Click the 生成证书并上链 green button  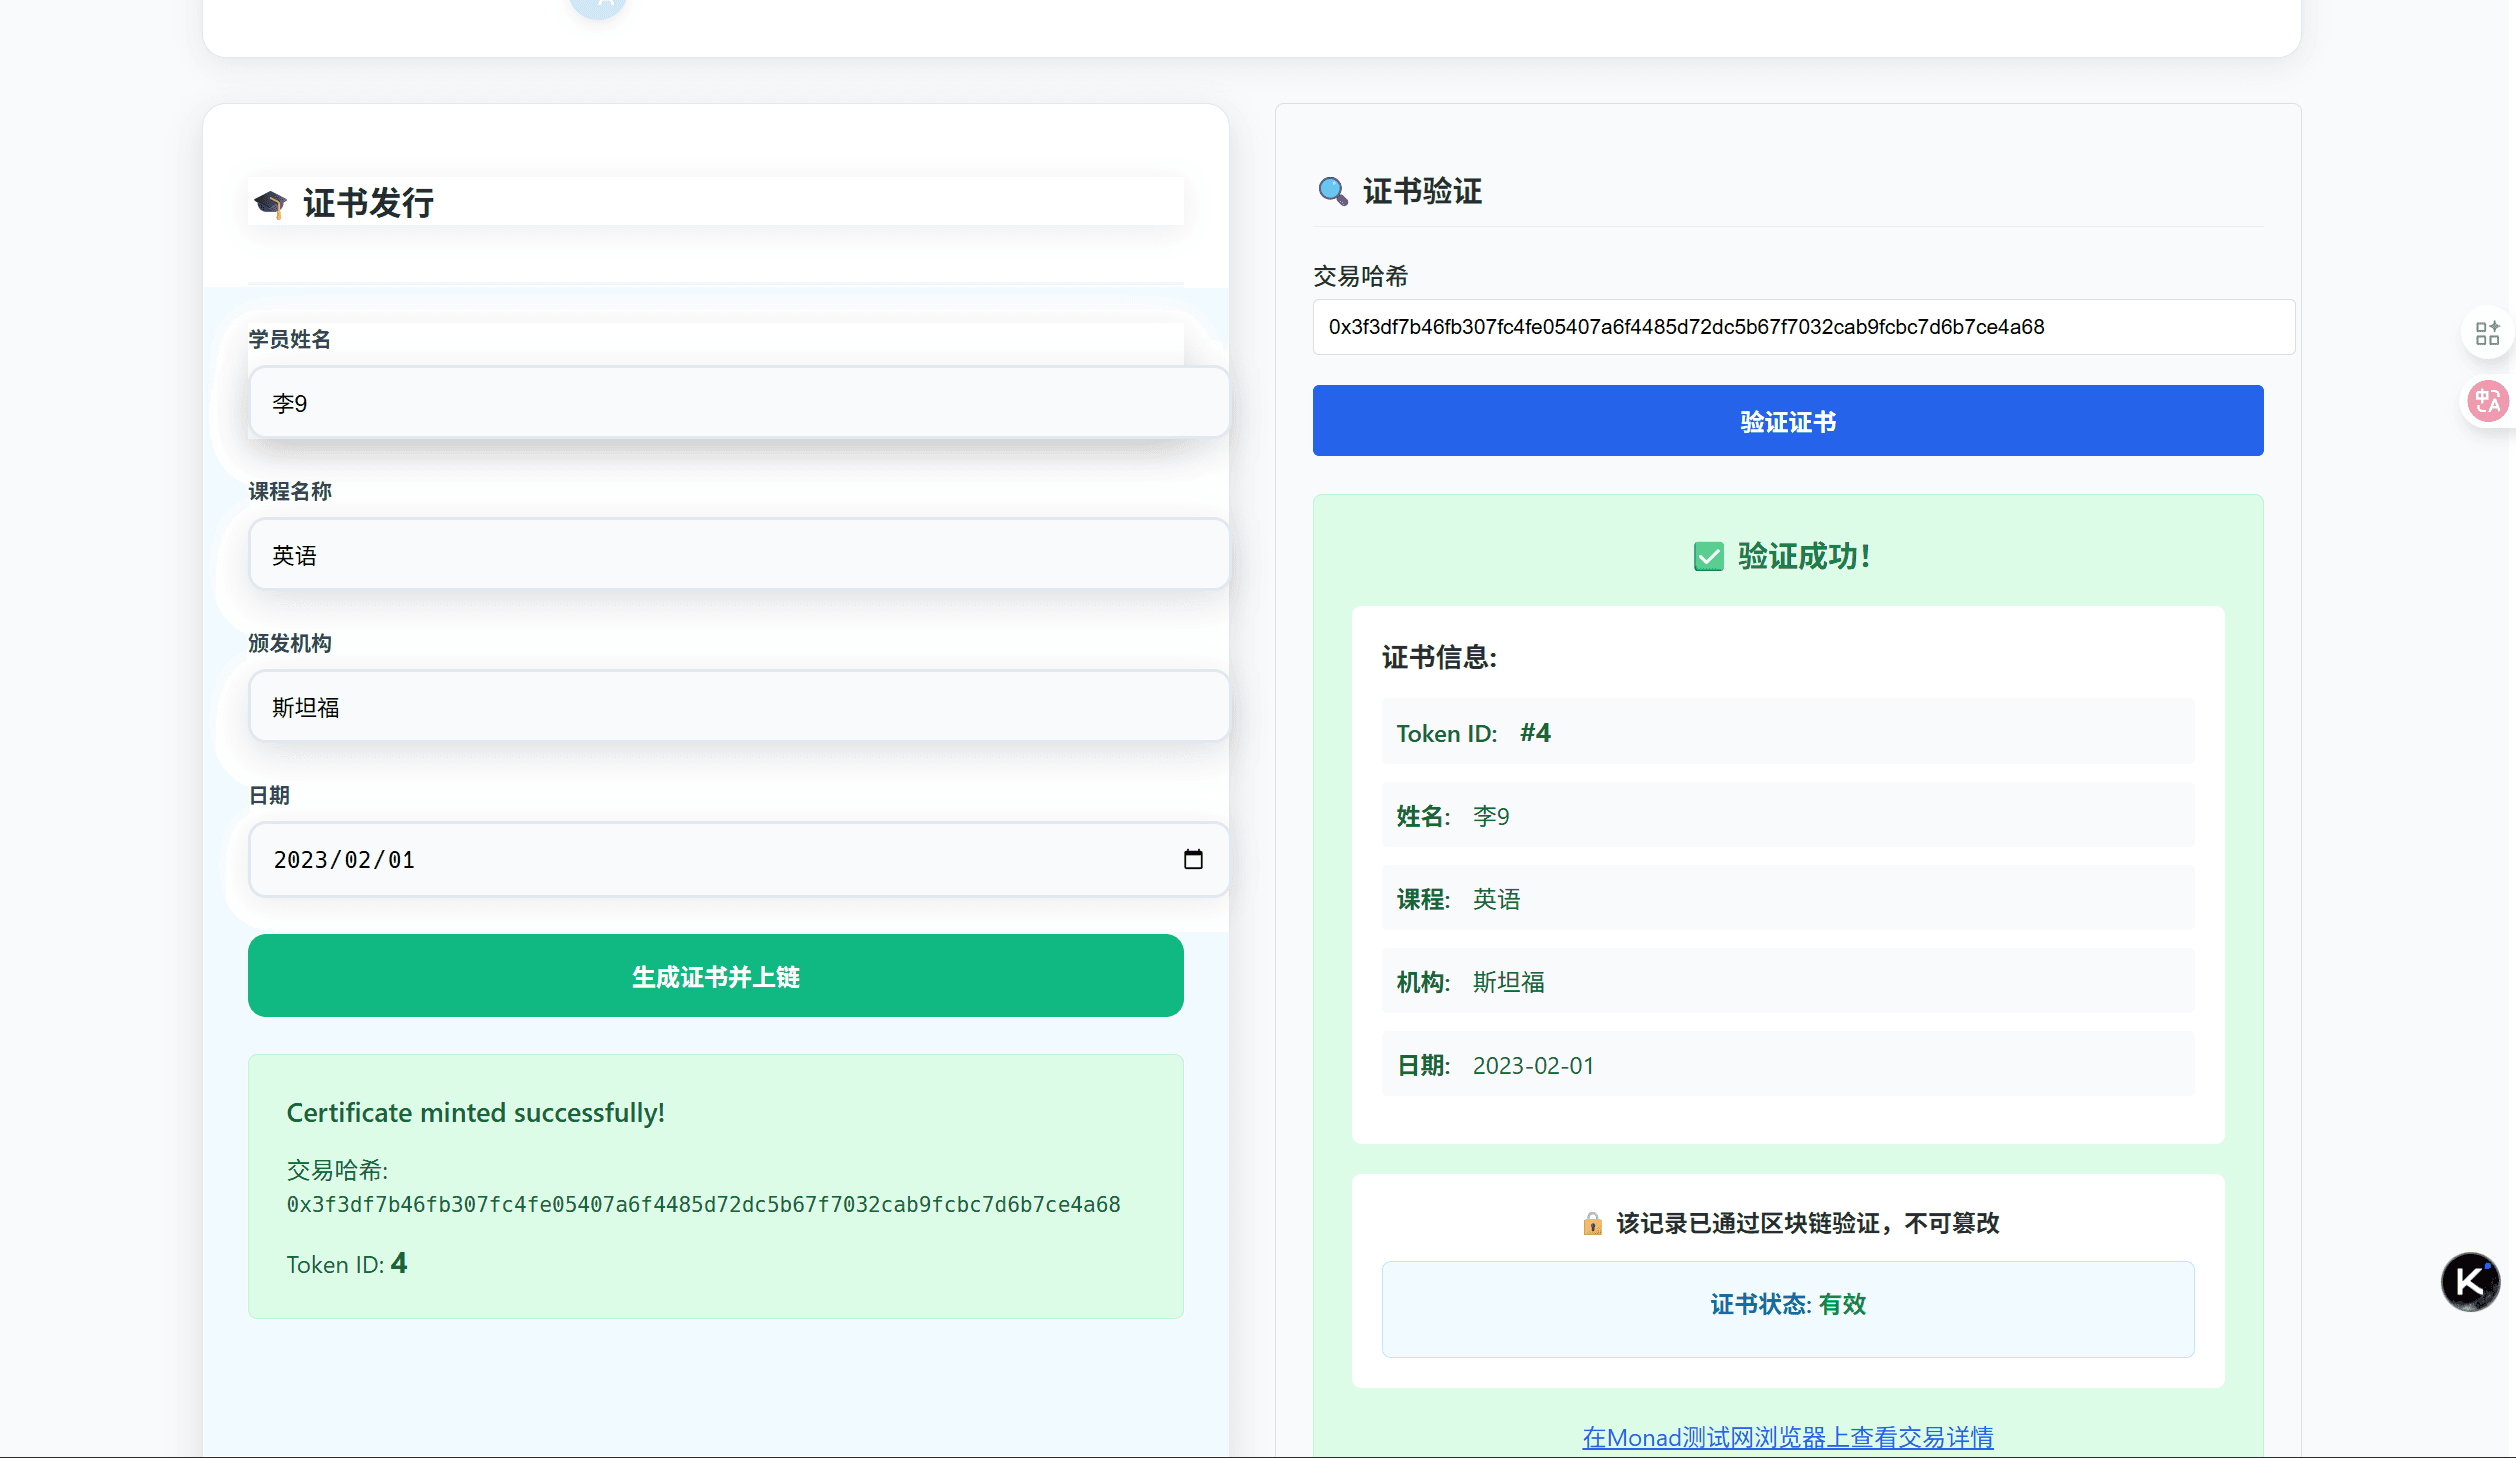pos(714,976)
